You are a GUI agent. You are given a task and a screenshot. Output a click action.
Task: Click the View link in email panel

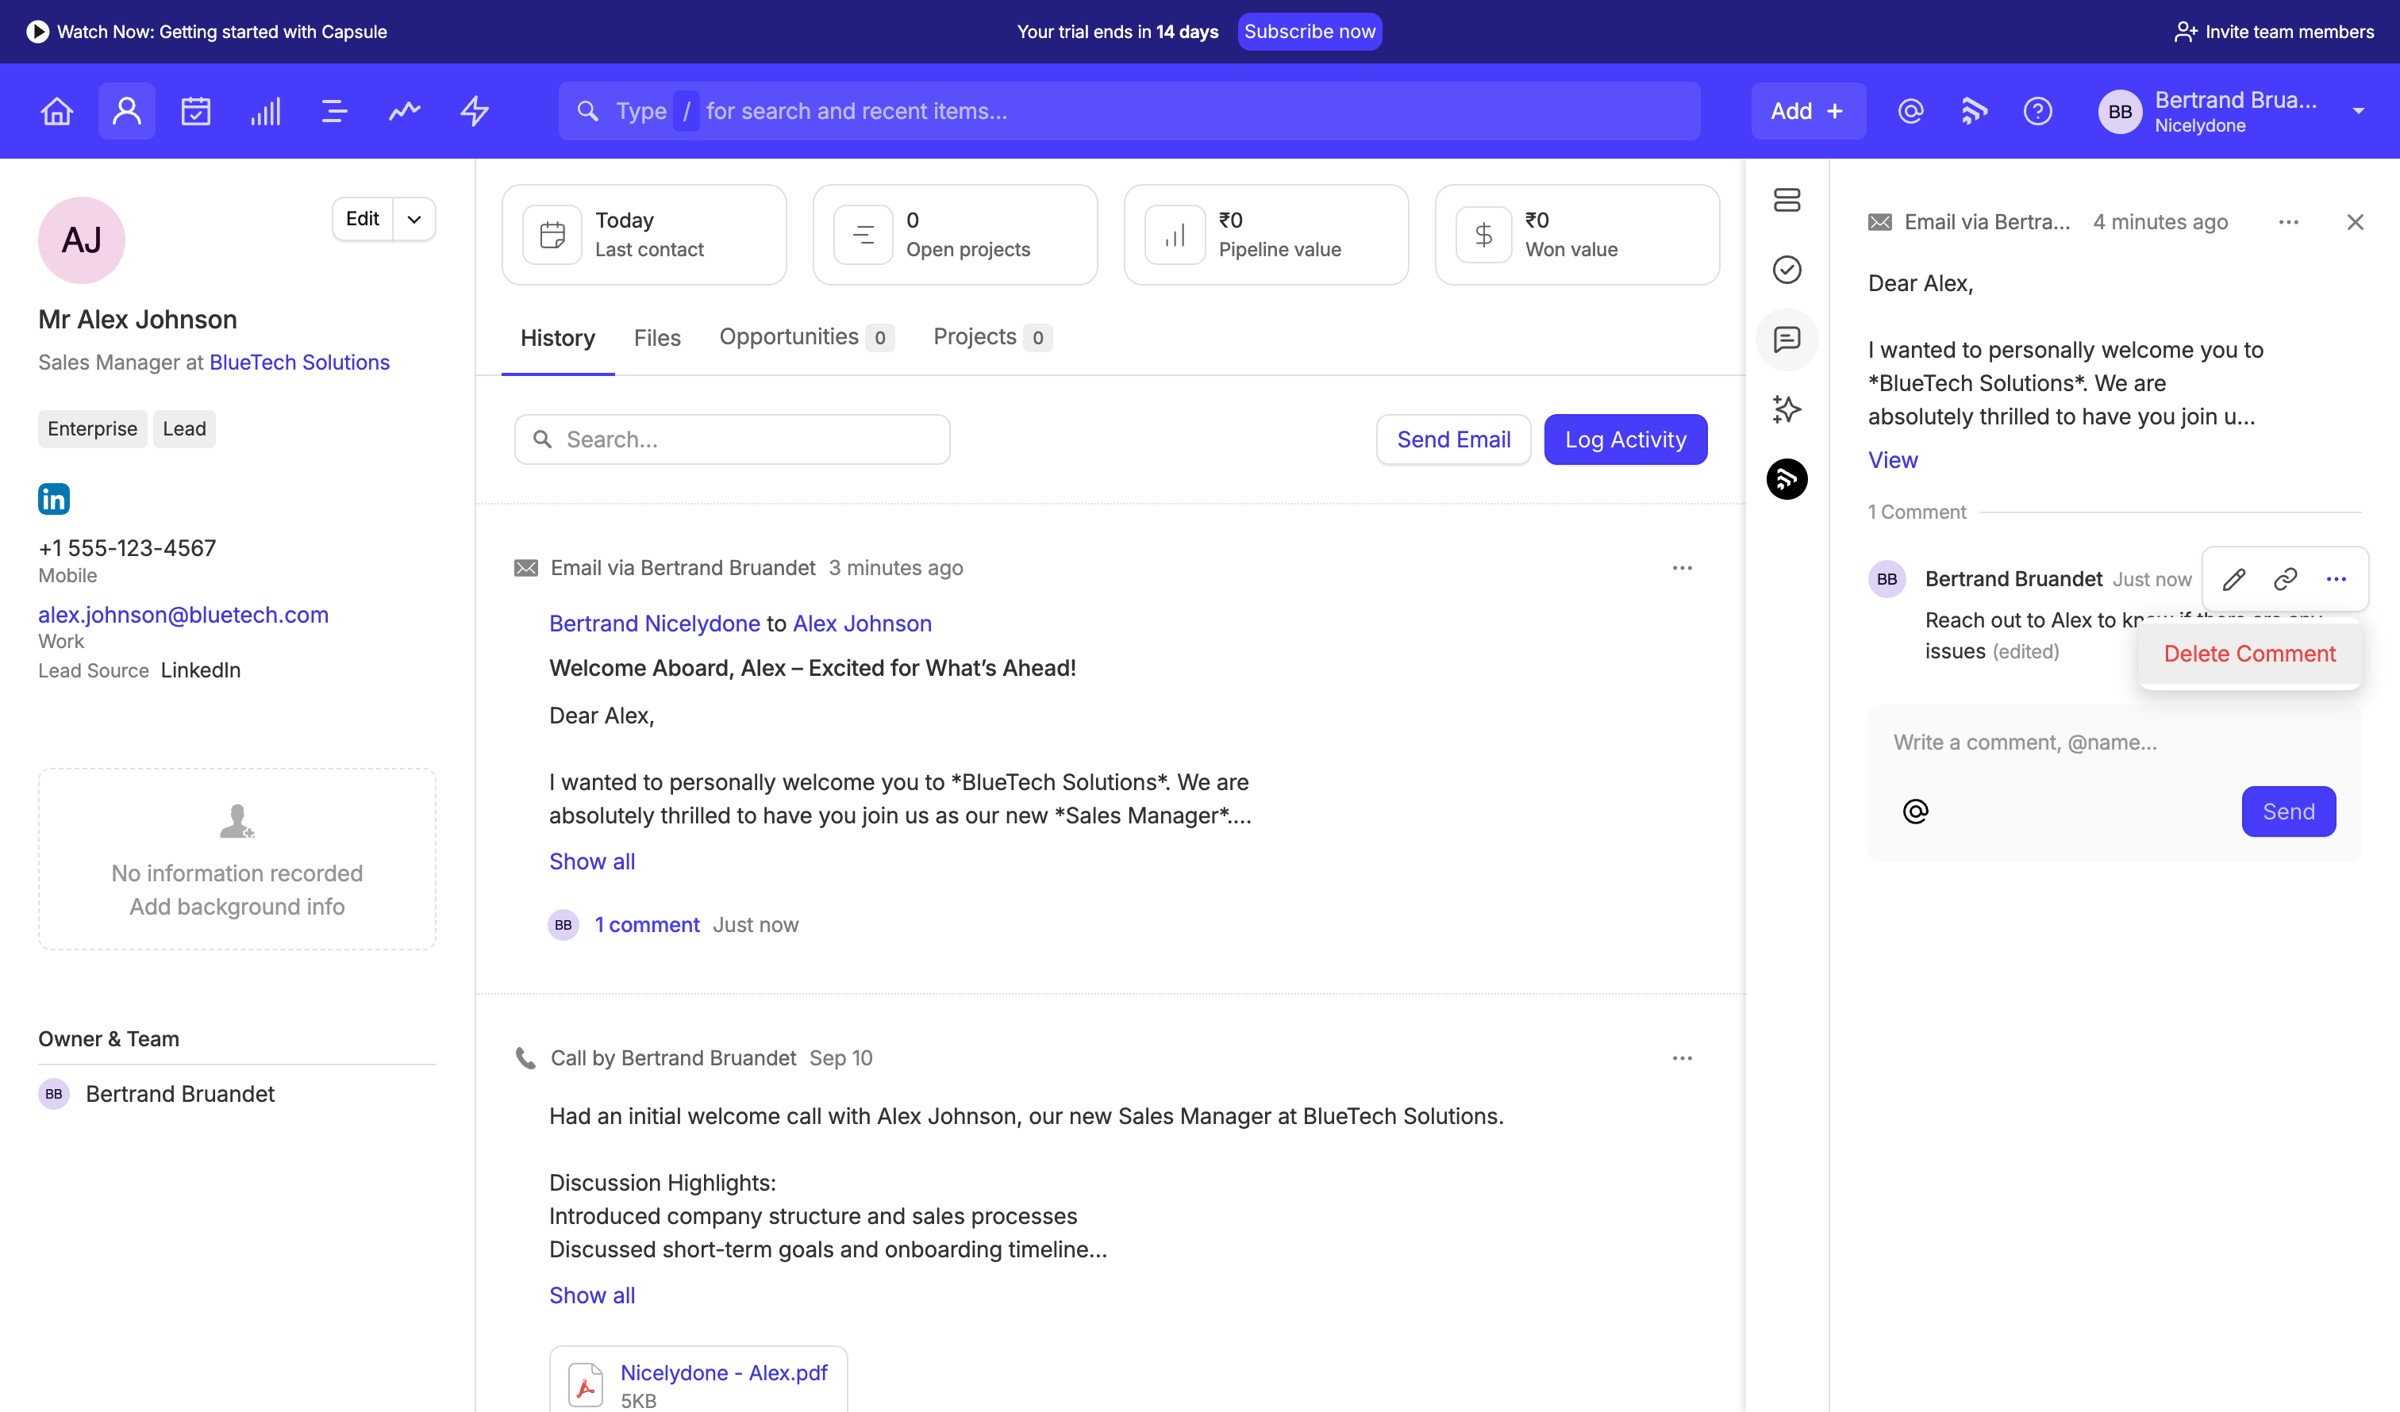click(1892, 460)
